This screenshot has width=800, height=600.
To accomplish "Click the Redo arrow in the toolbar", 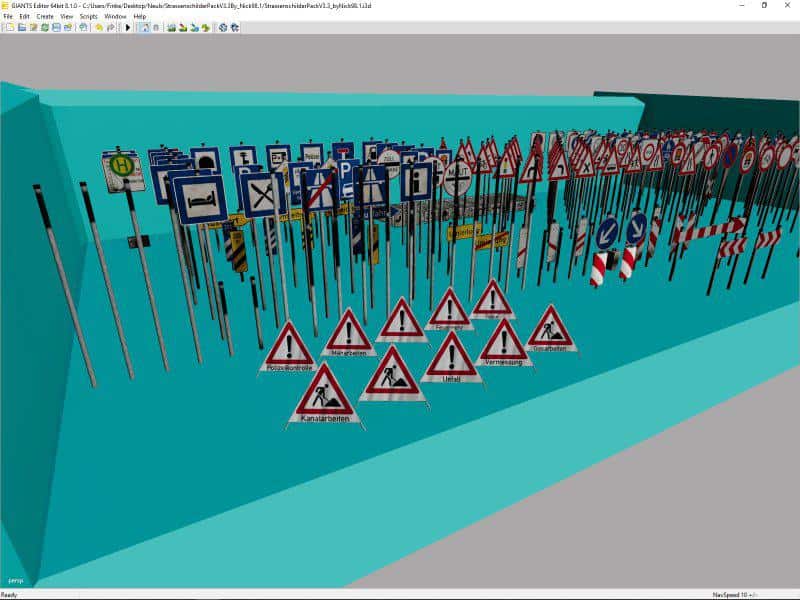I will coord(110,27).
